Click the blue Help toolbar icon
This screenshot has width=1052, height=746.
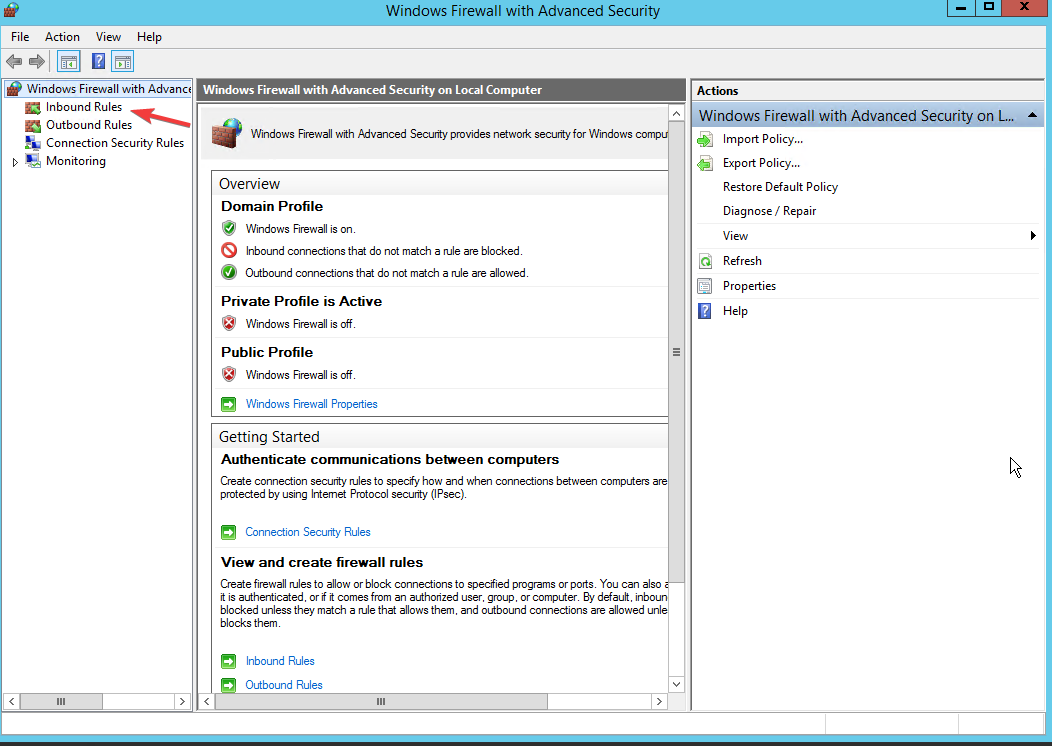[x=98, y=62]
